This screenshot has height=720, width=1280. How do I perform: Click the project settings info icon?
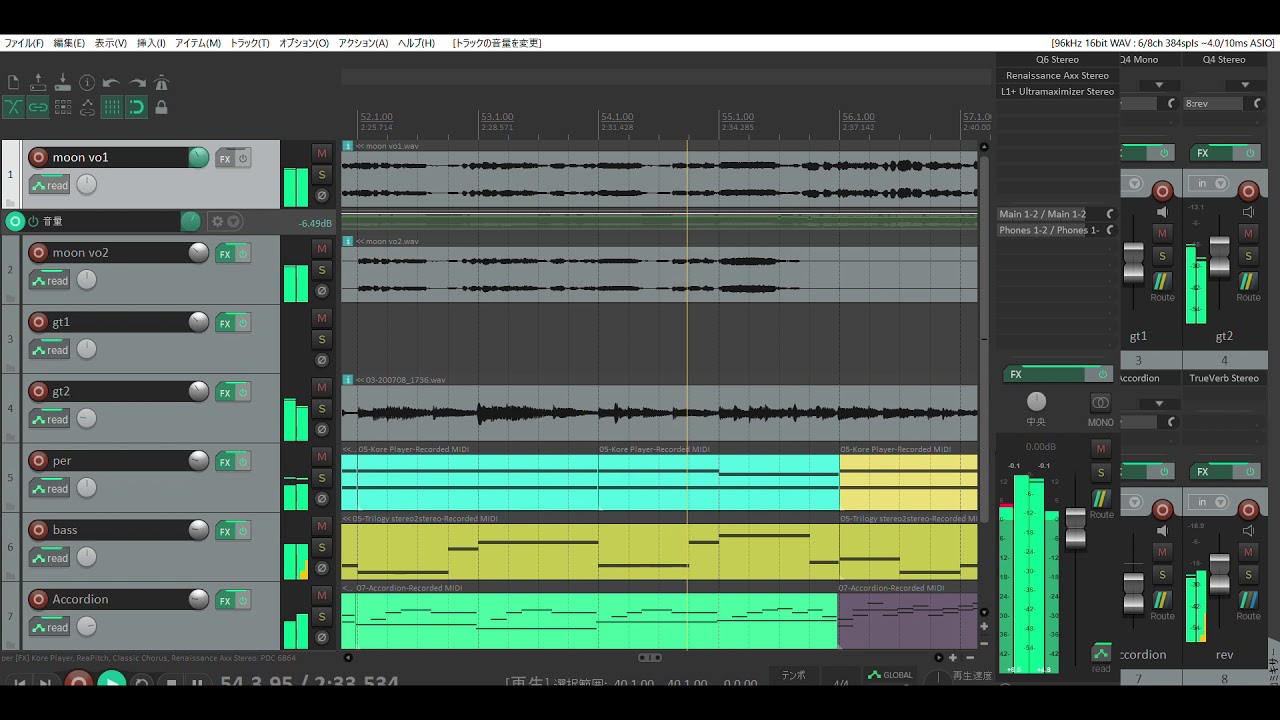87,83
